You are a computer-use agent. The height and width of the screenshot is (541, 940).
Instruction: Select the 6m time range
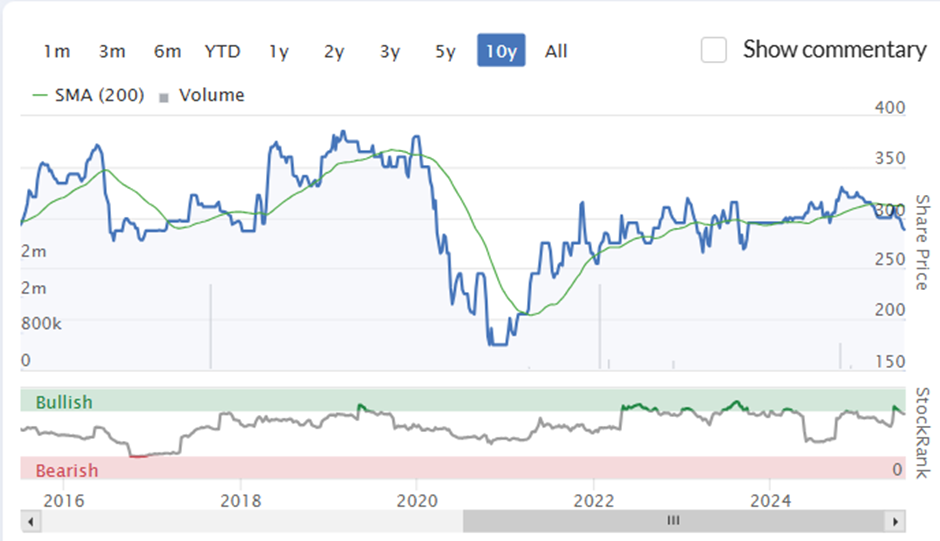(167, 52)
